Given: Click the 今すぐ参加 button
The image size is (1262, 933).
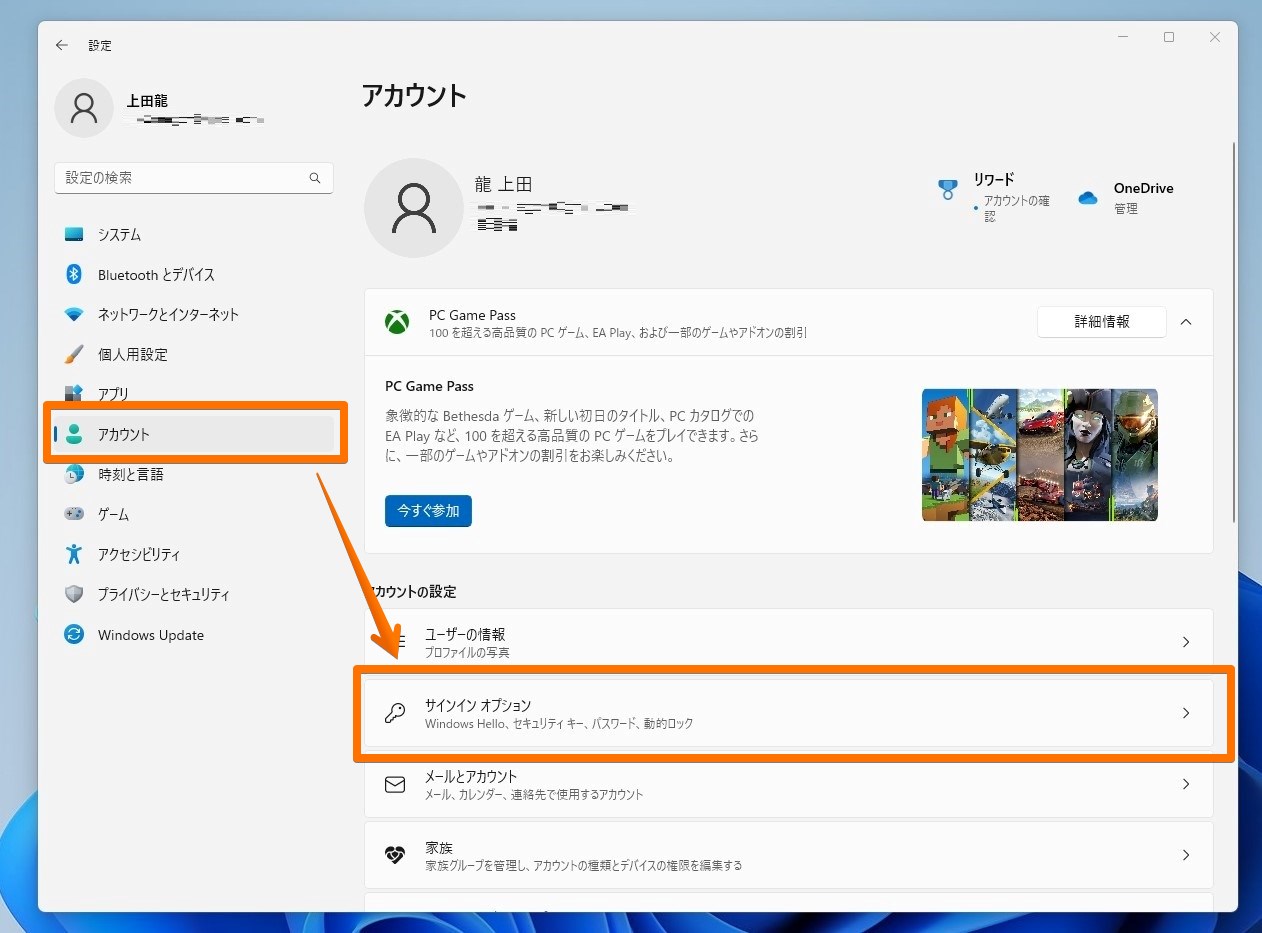Looking at the screenshot, I should 428,510.
